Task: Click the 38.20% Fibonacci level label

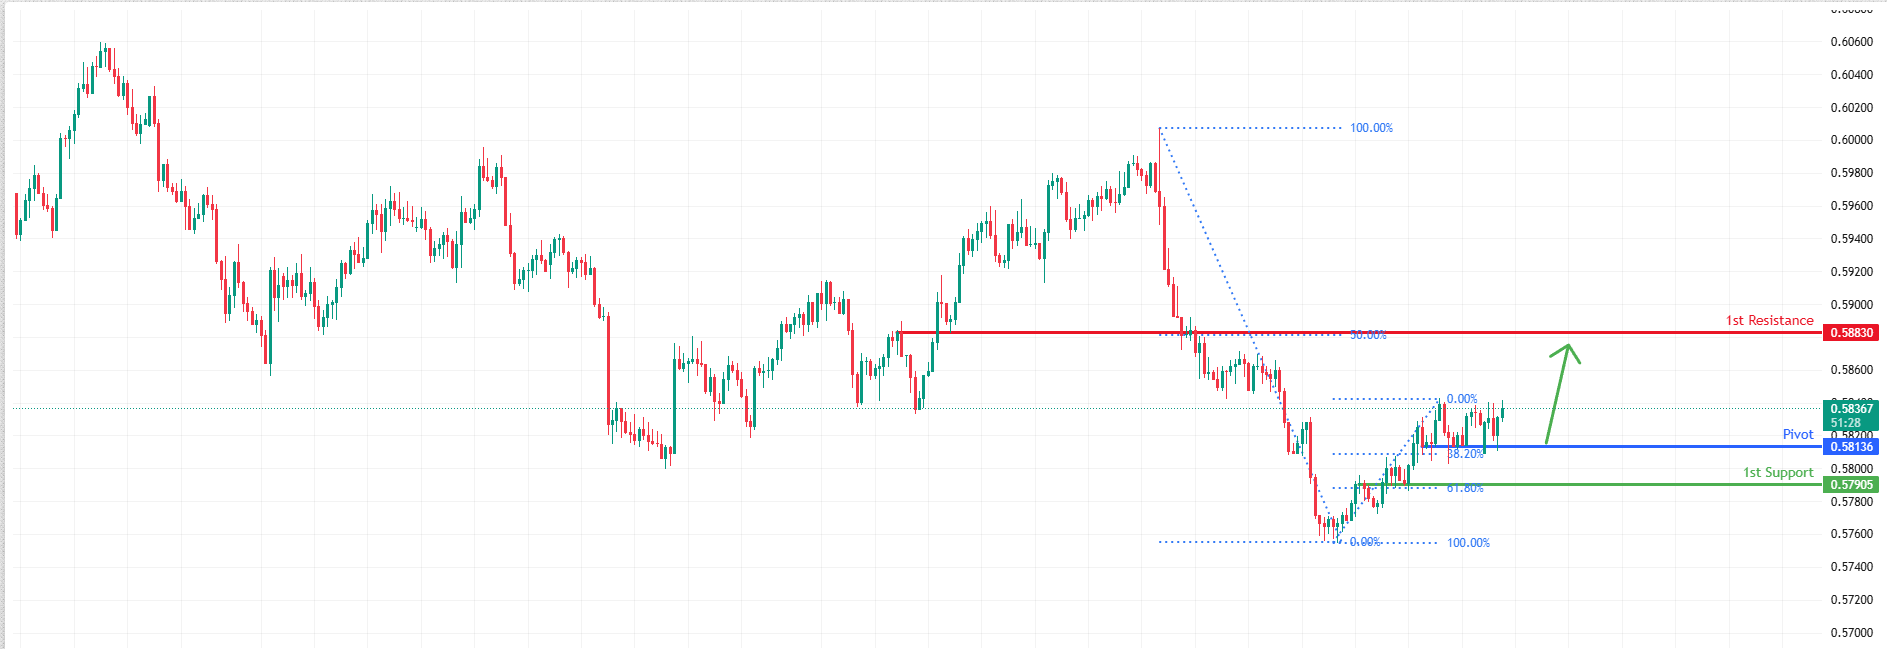Action: point(1465,454)
